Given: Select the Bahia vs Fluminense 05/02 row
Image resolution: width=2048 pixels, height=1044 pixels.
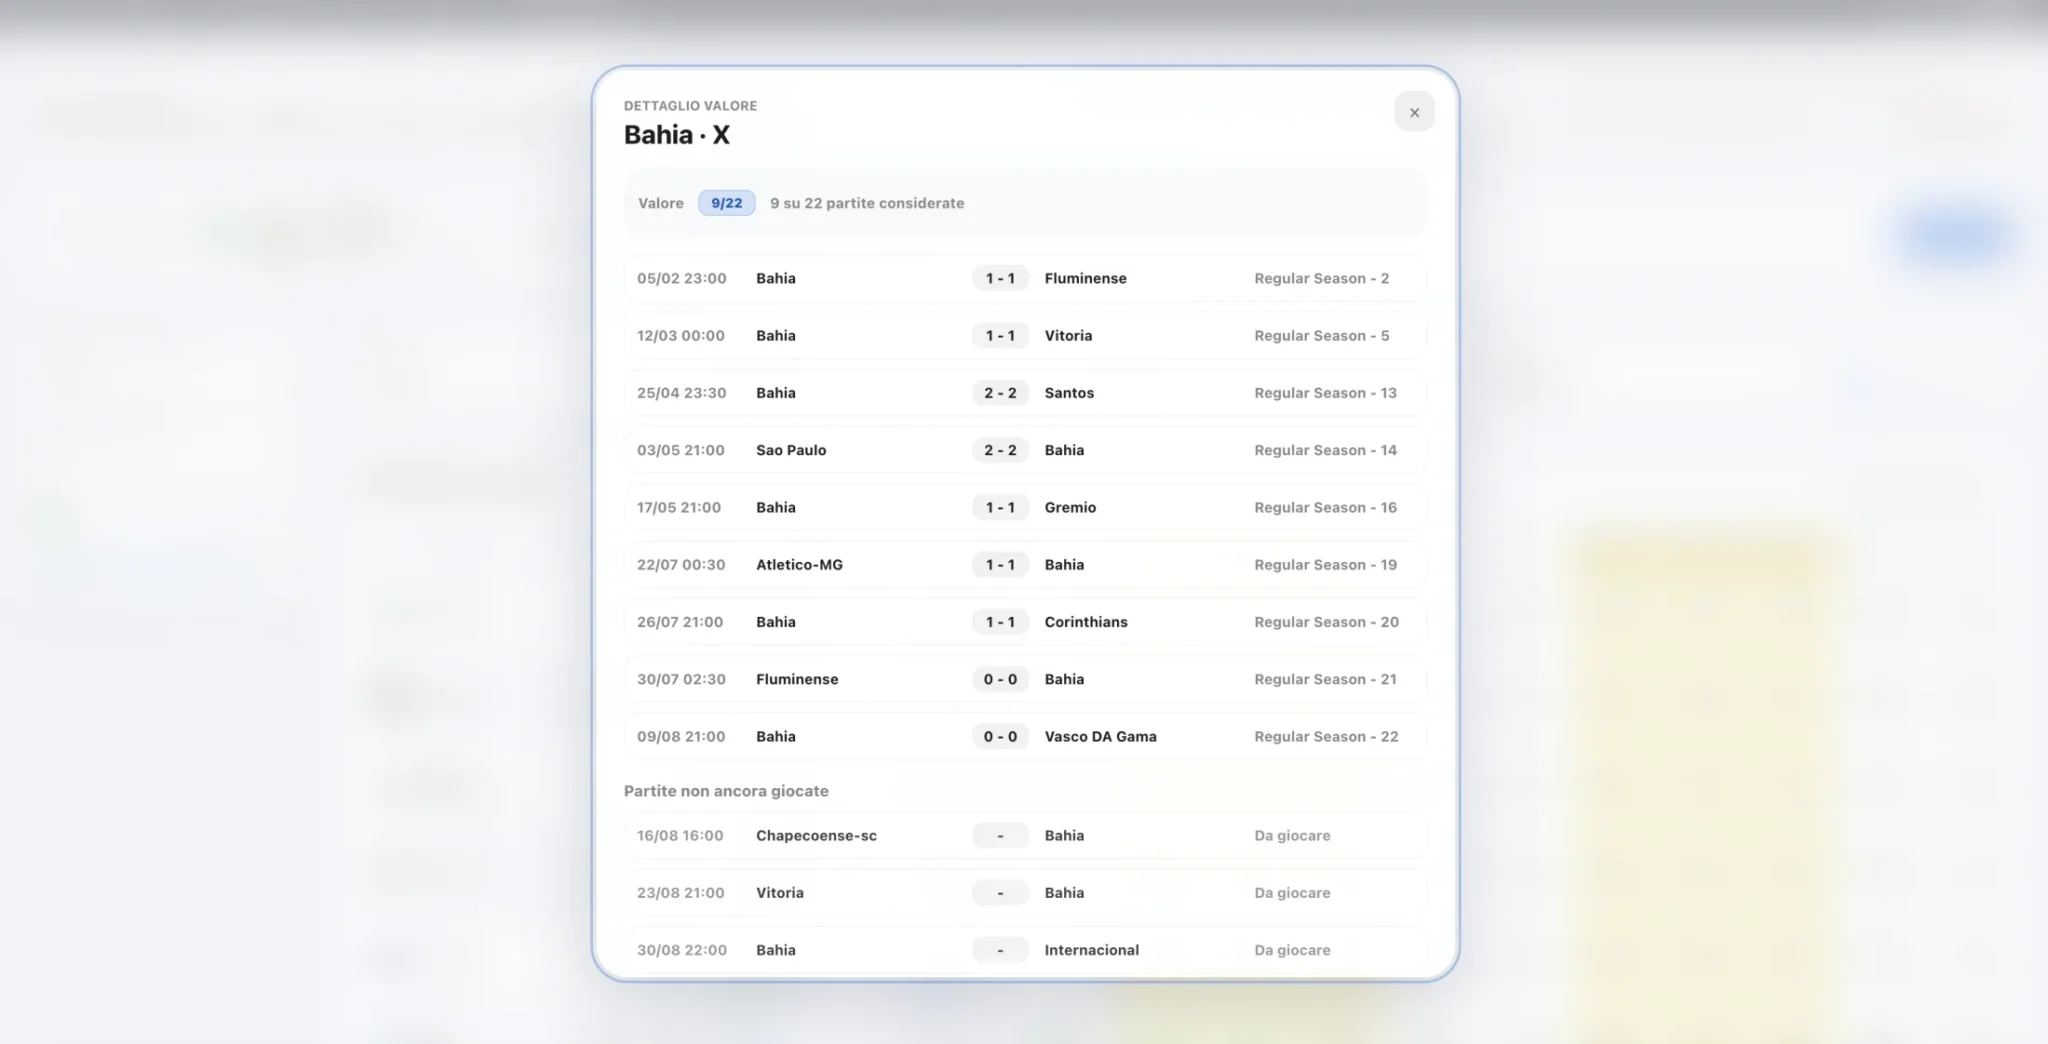Looking at the screenshot, I should (1025, 278).
